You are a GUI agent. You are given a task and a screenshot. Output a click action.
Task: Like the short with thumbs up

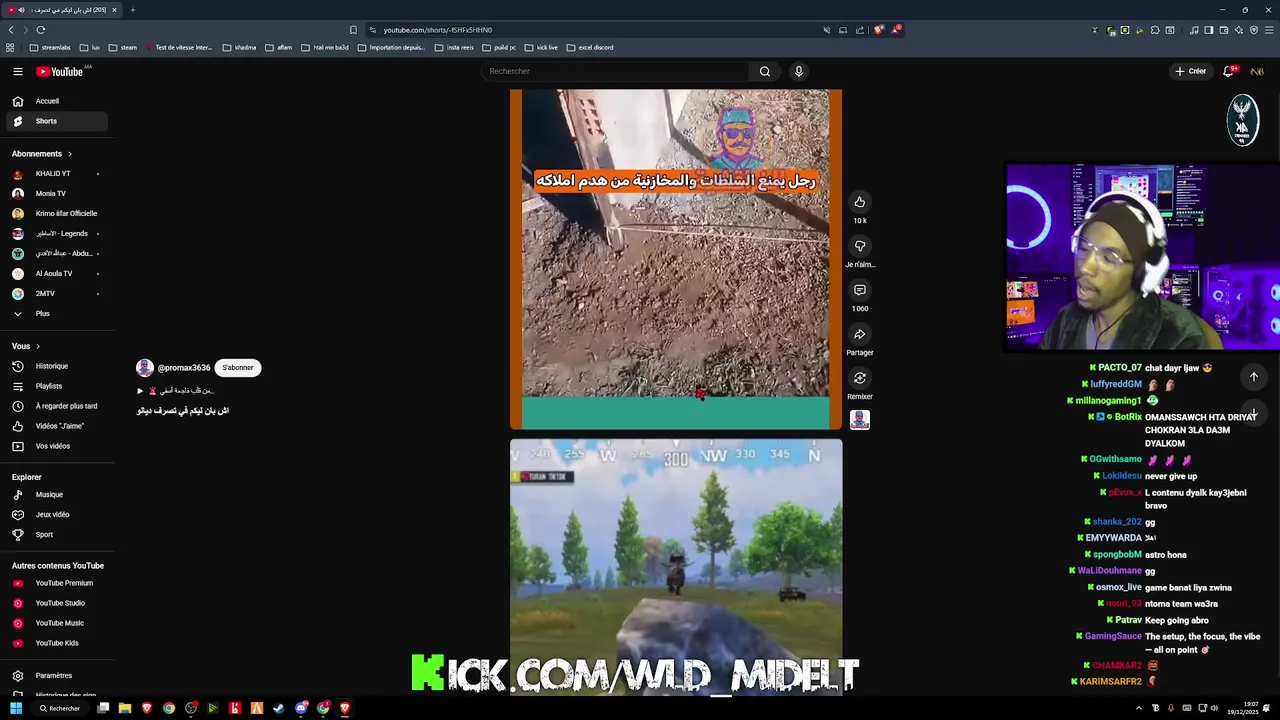(x=859, y=202)
